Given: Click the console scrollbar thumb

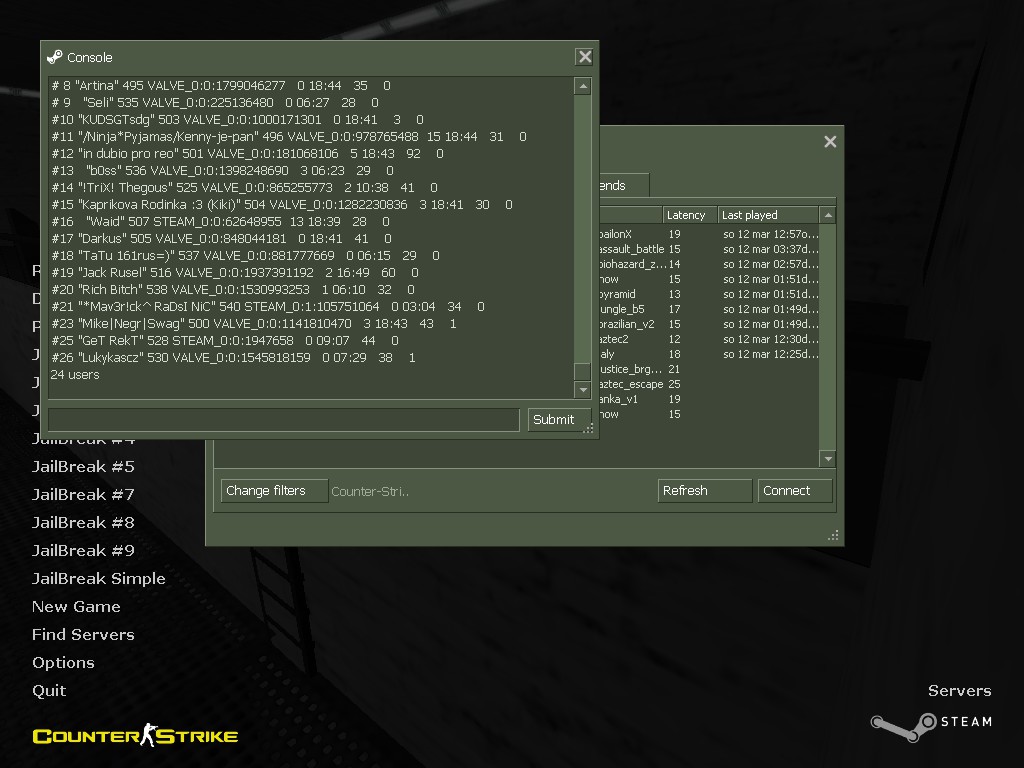Looking at the screenshot, I should (x=583, y=371).
